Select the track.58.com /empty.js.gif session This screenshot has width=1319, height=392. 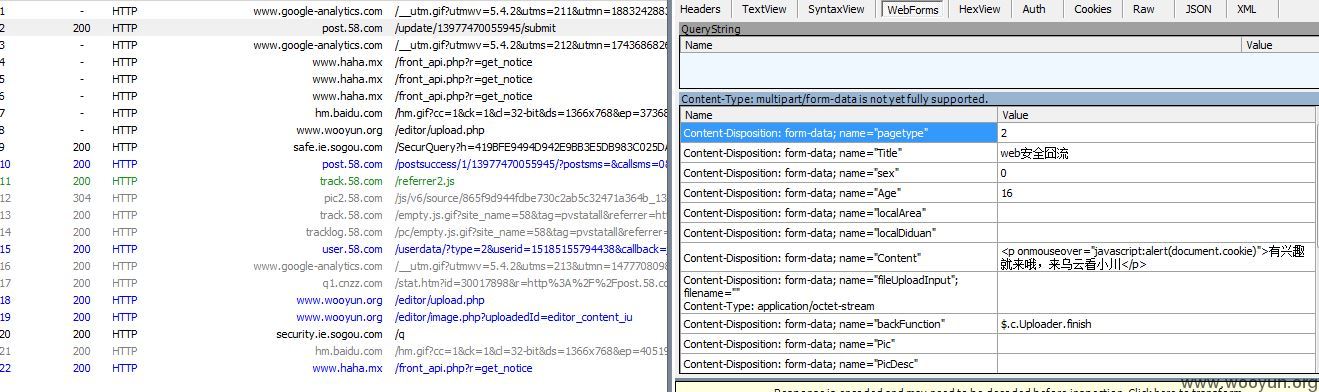click(333, 215)
